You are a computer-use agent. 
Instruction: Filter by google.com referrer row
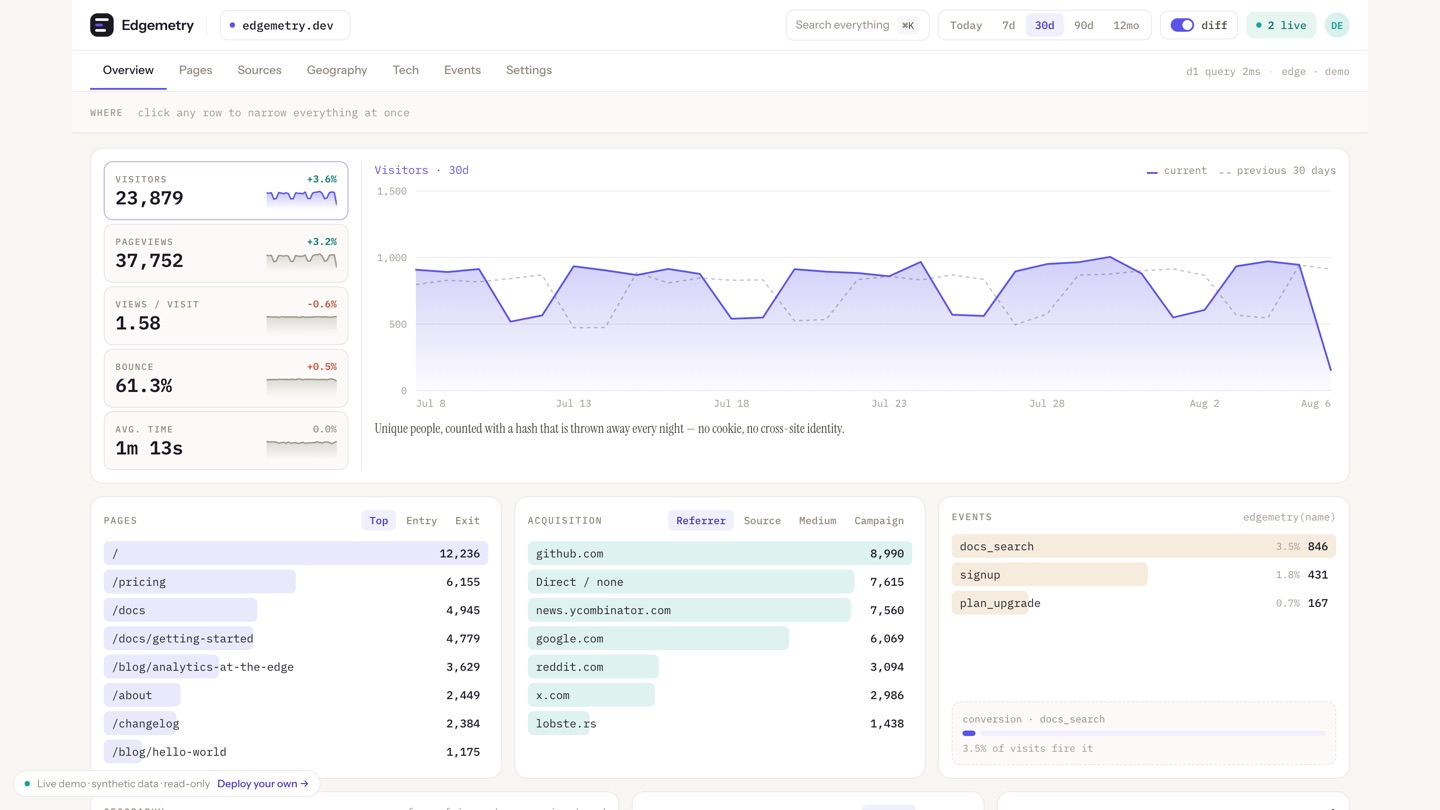[720, 638]
